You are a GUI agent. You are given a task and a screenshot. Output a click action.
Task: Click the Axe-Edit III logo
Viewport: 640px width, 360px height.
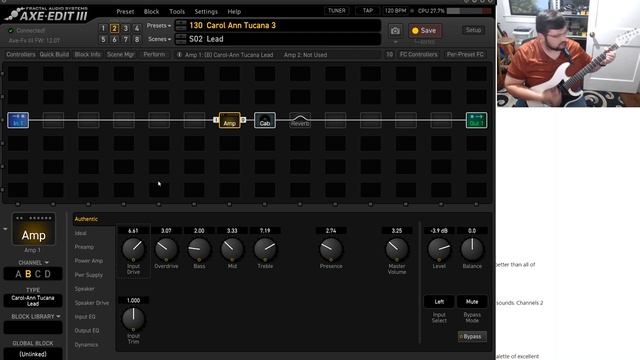click(x=47, y=14)
